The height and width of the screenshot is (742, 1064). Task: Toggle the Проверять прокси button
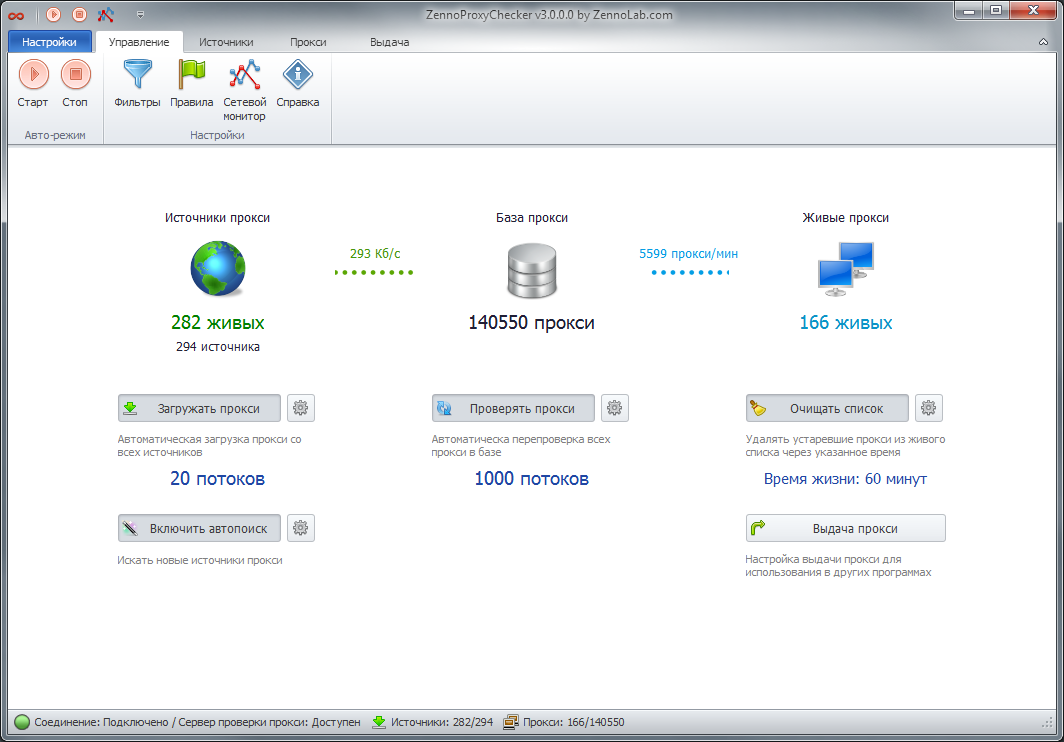[x=513, y=408]
